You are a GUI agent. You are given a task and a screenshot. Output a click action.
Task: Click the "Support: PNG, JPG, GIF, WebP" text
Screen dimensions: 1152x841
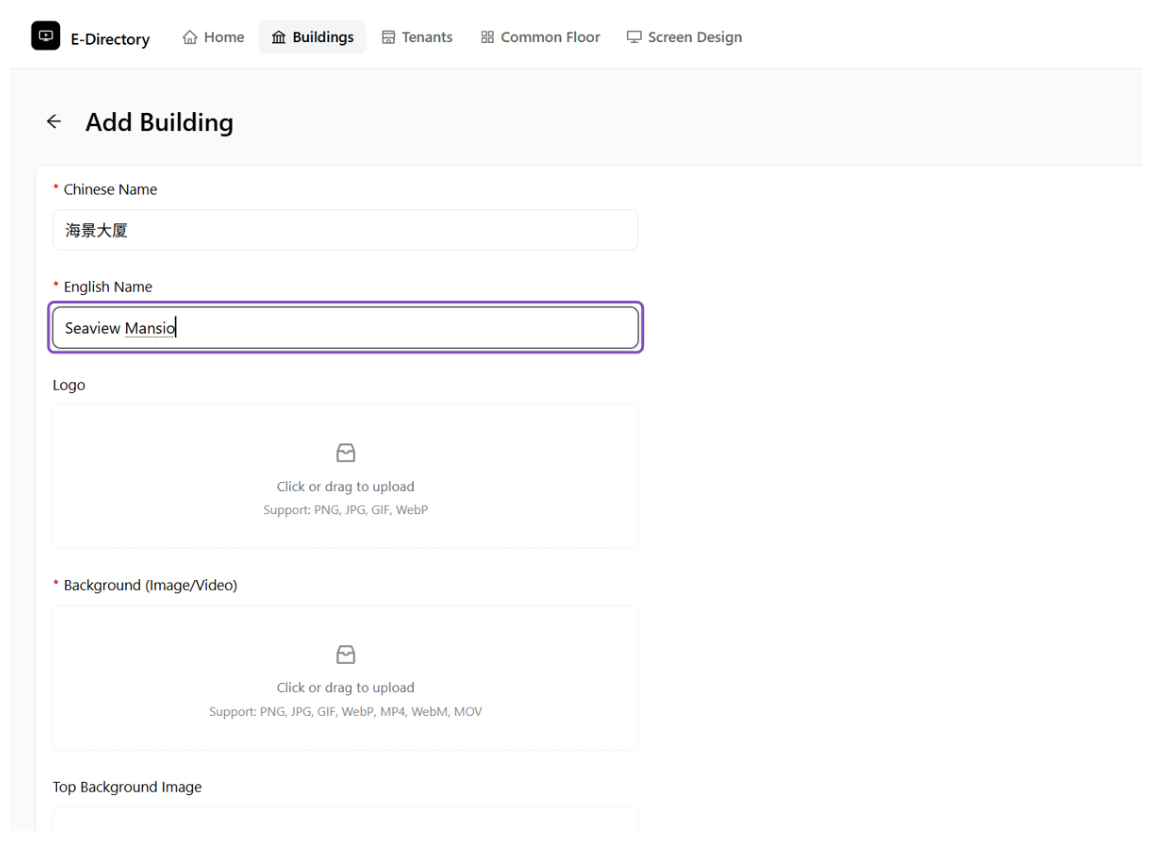click(345, 510)
